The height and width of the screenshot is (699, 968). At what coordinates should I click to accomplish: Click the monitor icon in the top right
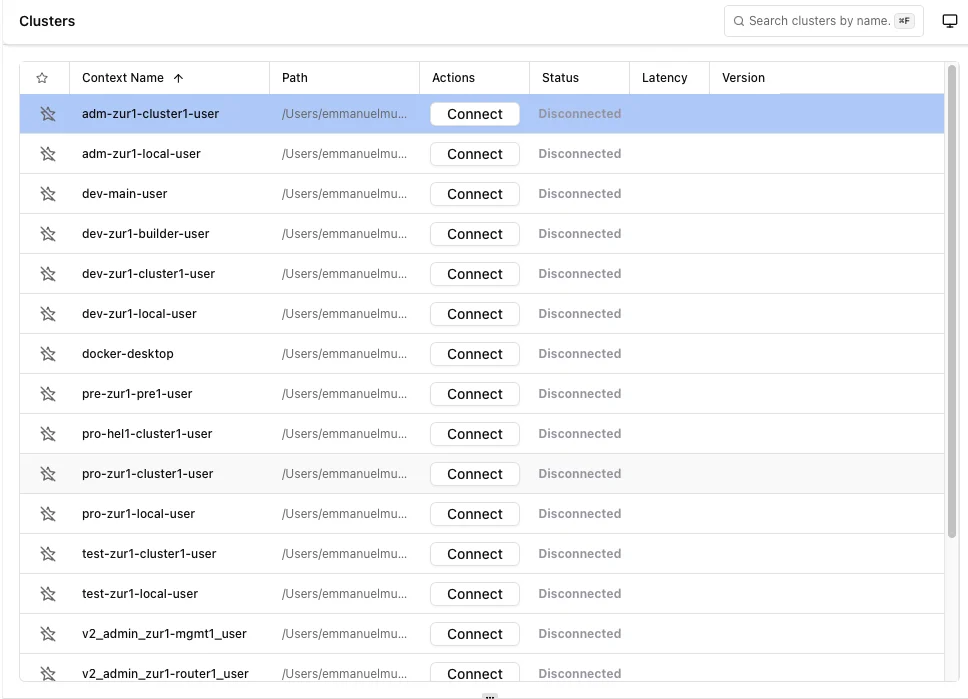(948, 20)
